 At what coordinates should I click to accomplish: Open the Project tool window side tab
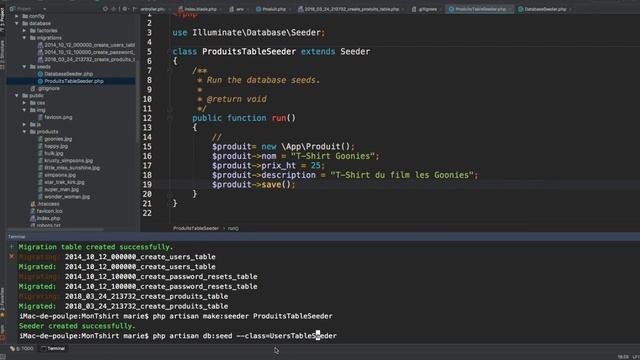2,20
